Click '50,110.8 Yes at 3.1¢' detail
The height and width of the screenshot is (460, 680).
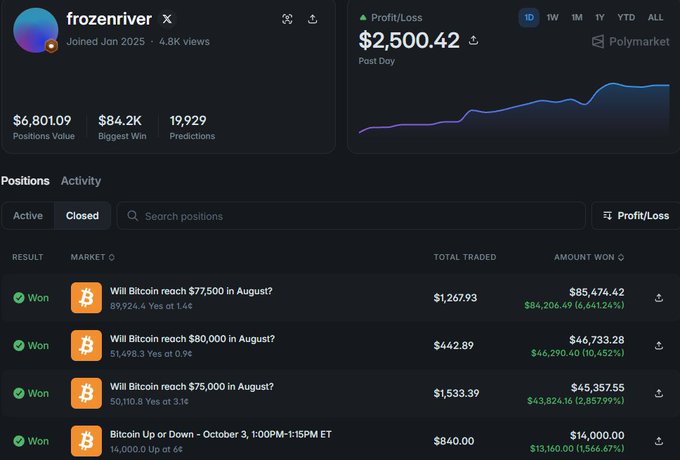[x=149, y=401]
